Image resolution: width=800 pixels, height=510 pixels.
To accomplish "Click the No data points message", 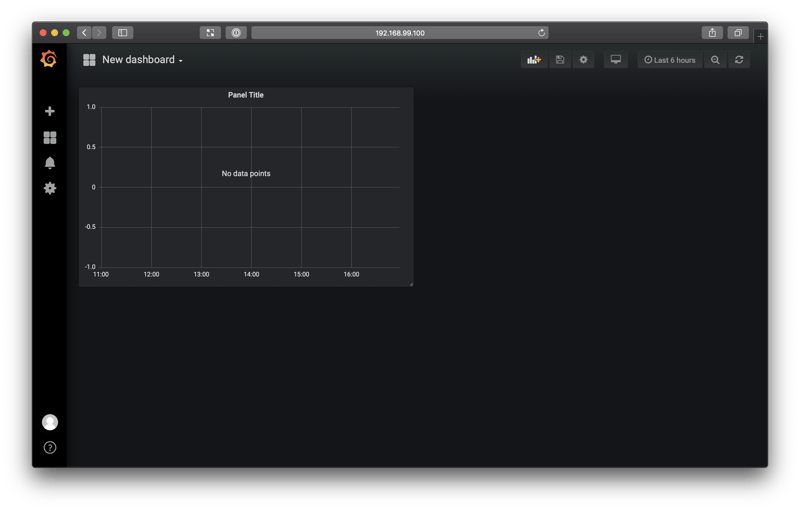I will (x=246, y=173).
